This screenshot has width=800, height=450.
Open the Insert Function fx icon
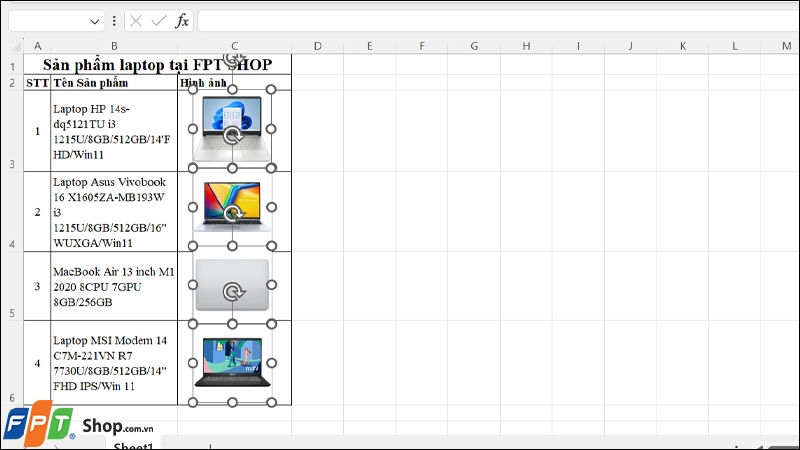click(182, 21)
